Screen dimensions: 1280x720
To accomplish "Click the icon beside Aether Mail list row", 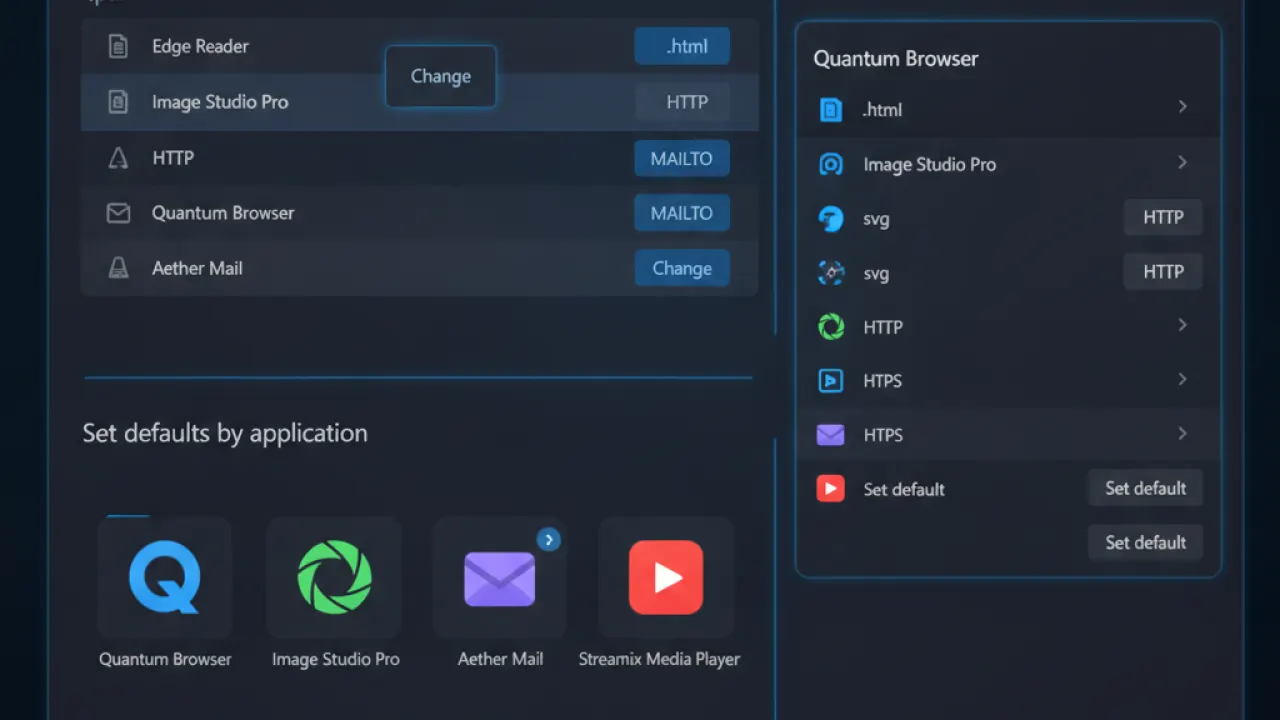I will tap(118, 268).
